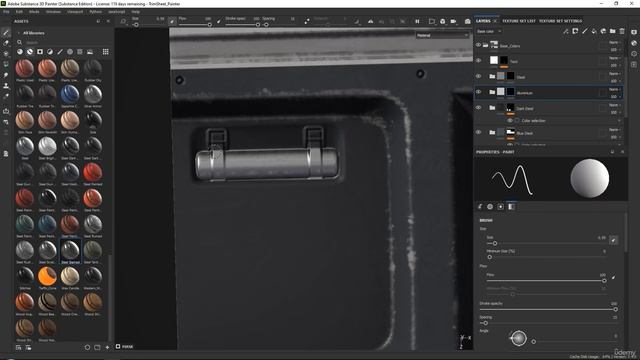Expand the Dark Steel layer folder

click(492, 108)
